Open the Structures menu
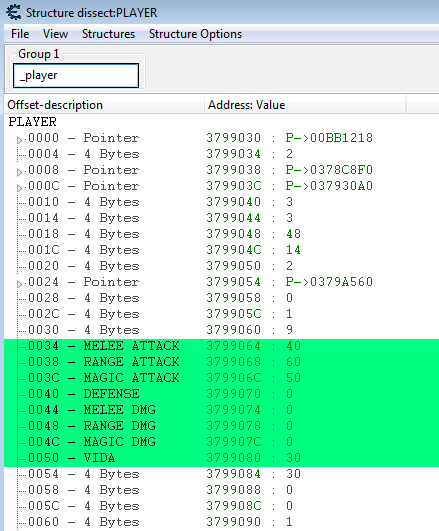The height and width of the screenshot is (531, 439). (x=108, y=34)
